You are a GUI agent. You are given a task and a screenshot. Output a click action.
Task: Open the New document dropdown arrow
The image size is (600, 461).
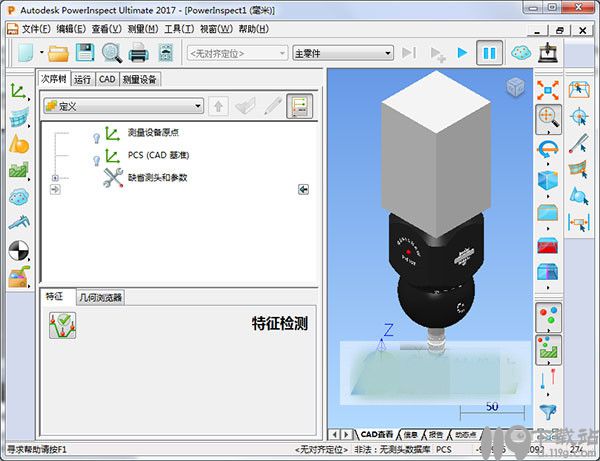point(41,53)
